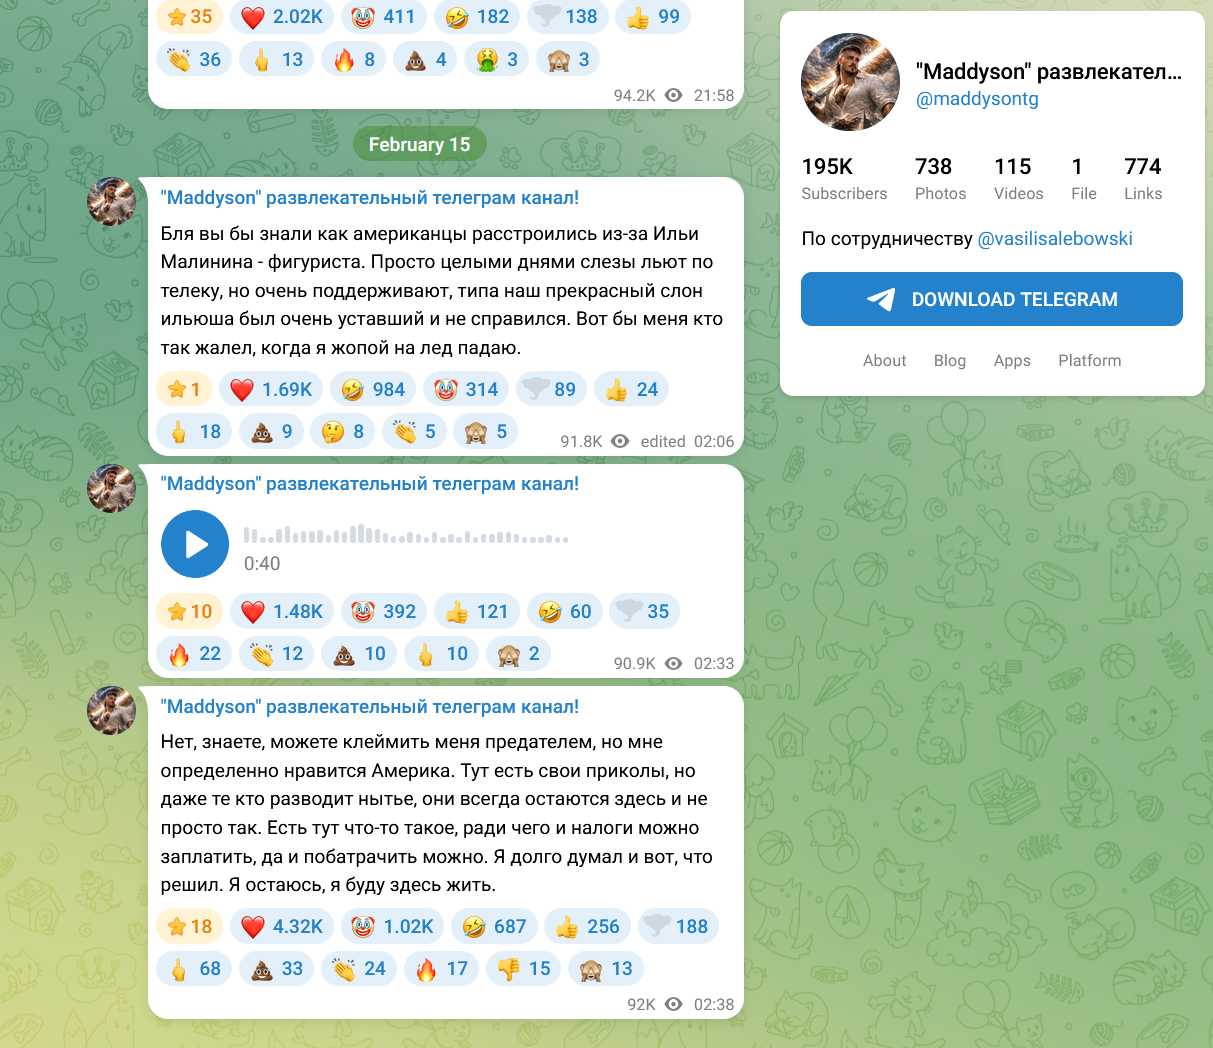Click the heart reaction showing 4.32K
Screen dimensions: 1213x1048
coord(282,926)
